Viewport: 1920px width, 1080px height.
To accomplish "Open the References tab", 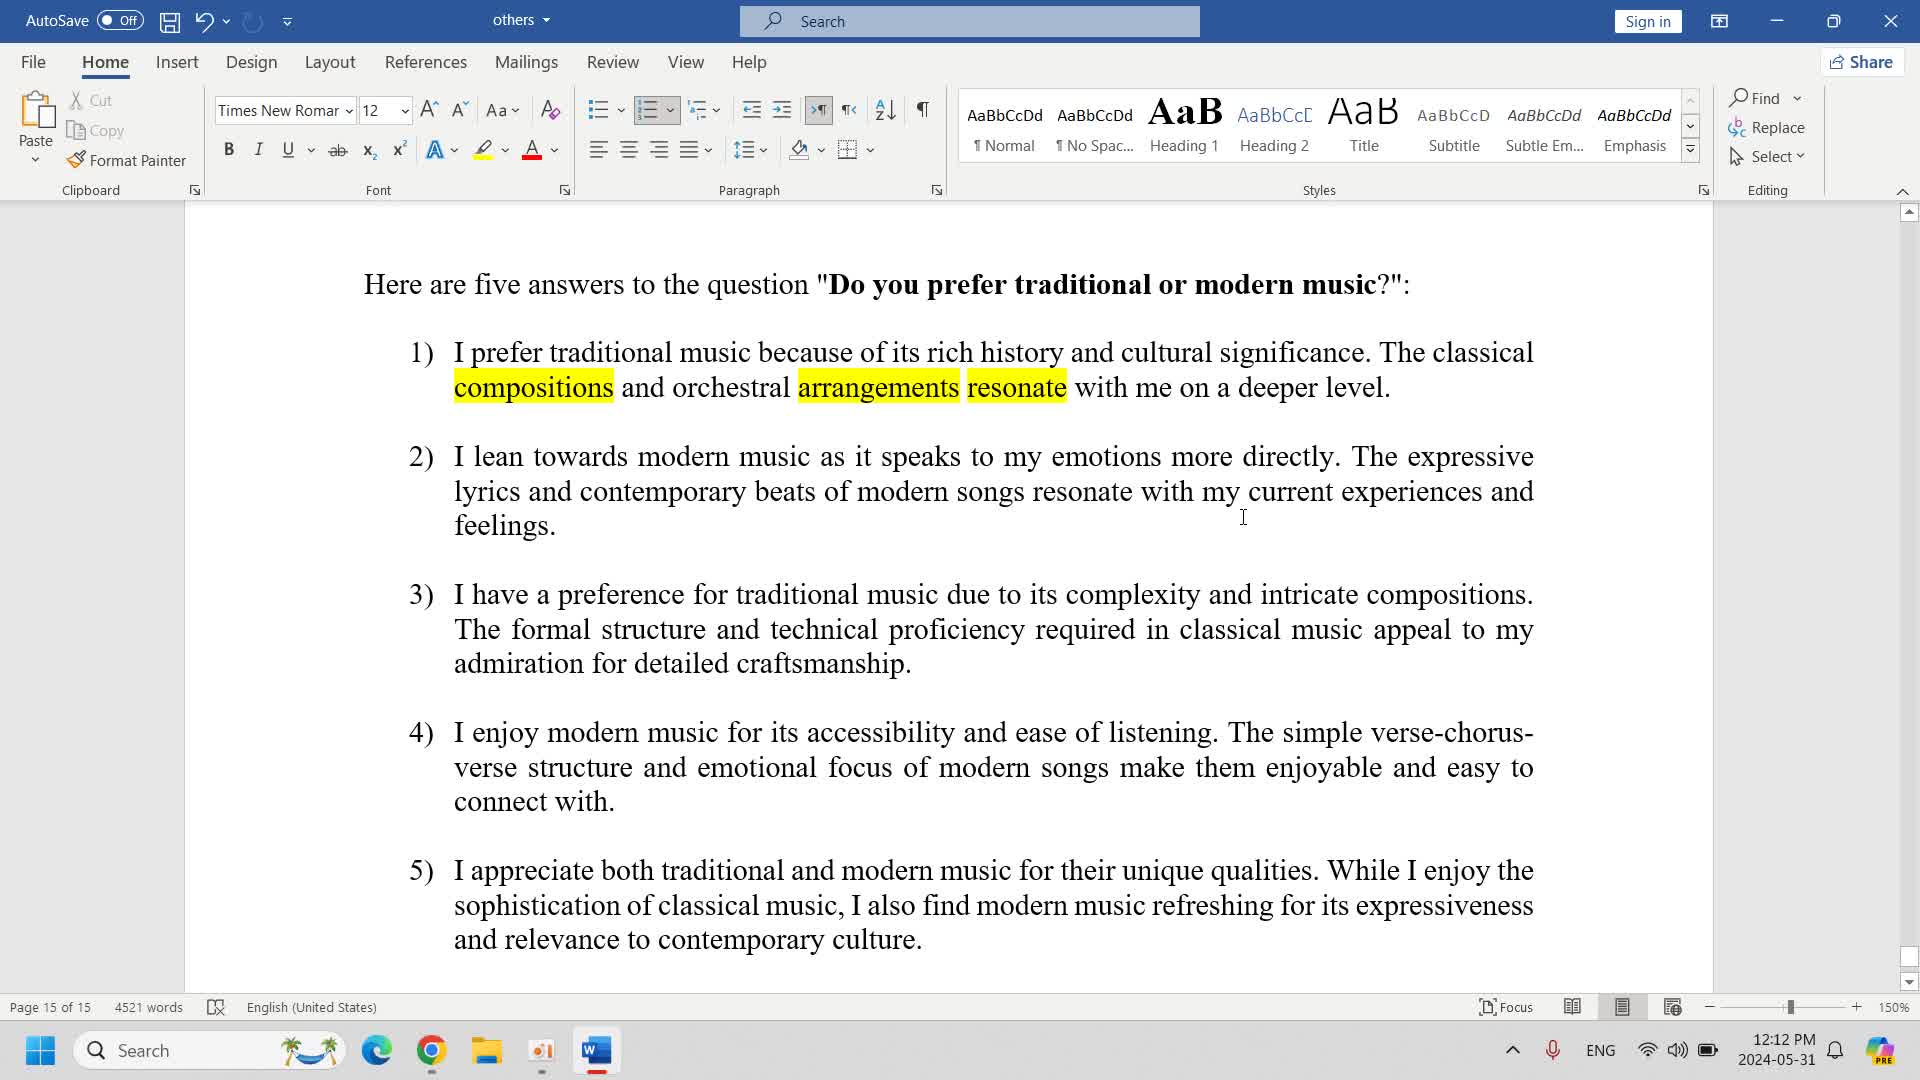I will 425,62.
